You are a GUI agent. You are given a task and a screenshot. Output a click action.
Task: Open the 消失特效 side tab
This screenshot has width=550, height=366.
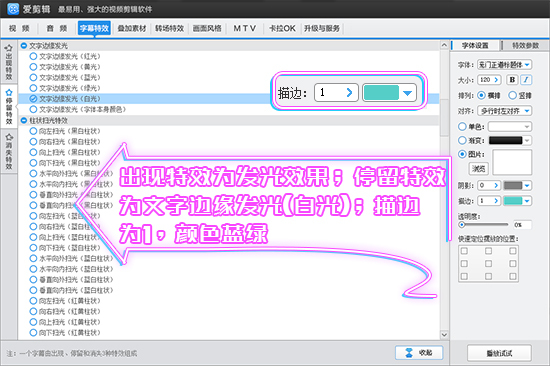point(9,152)
